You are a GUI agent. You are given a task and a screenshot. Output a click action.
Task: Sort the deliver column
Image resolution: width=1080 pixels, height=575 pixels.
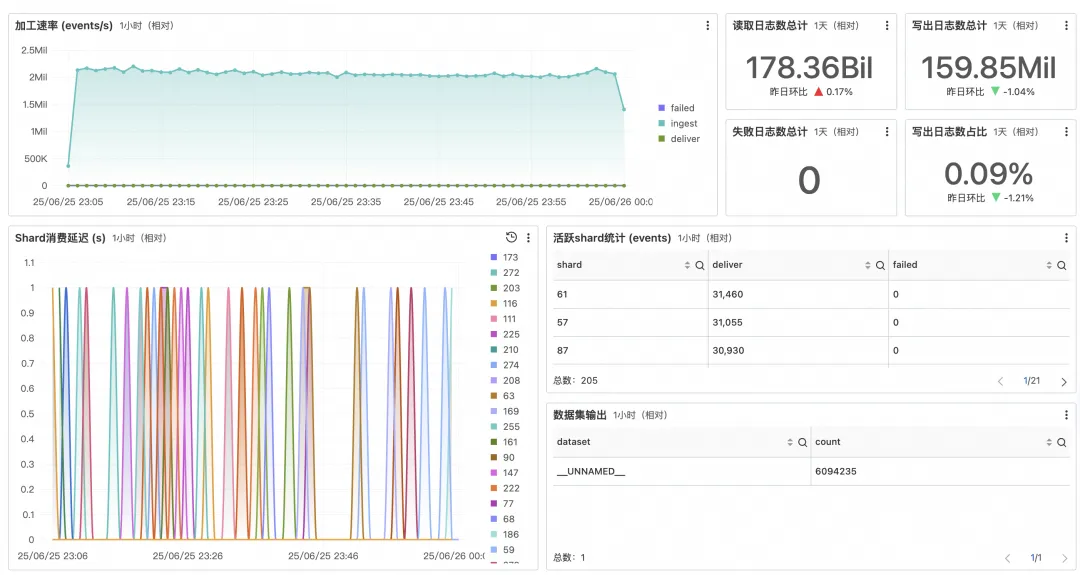868,265
